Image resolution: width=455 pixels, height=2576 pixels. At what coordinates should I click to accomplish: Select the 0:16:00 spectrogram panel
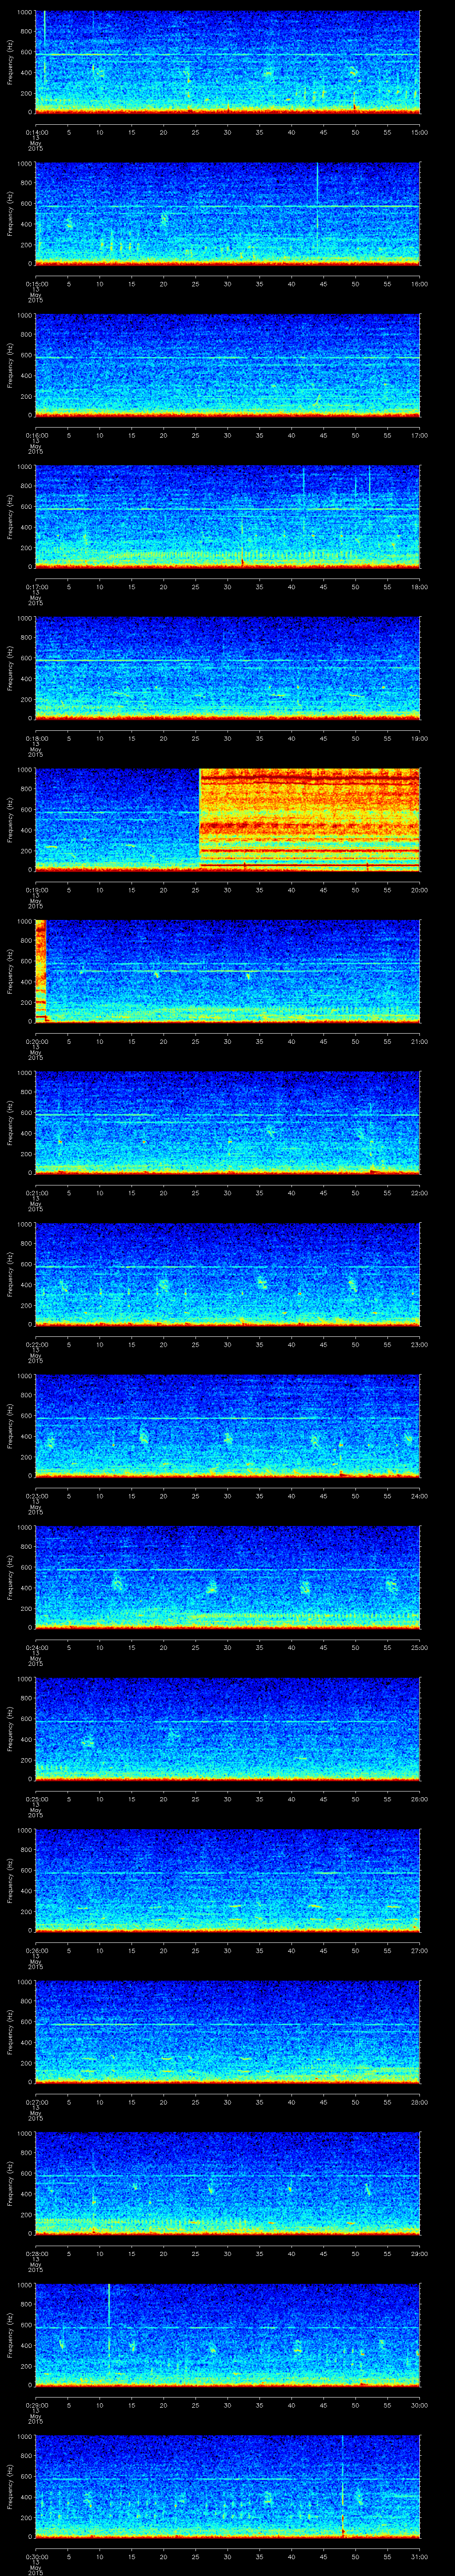click(228, 365)
